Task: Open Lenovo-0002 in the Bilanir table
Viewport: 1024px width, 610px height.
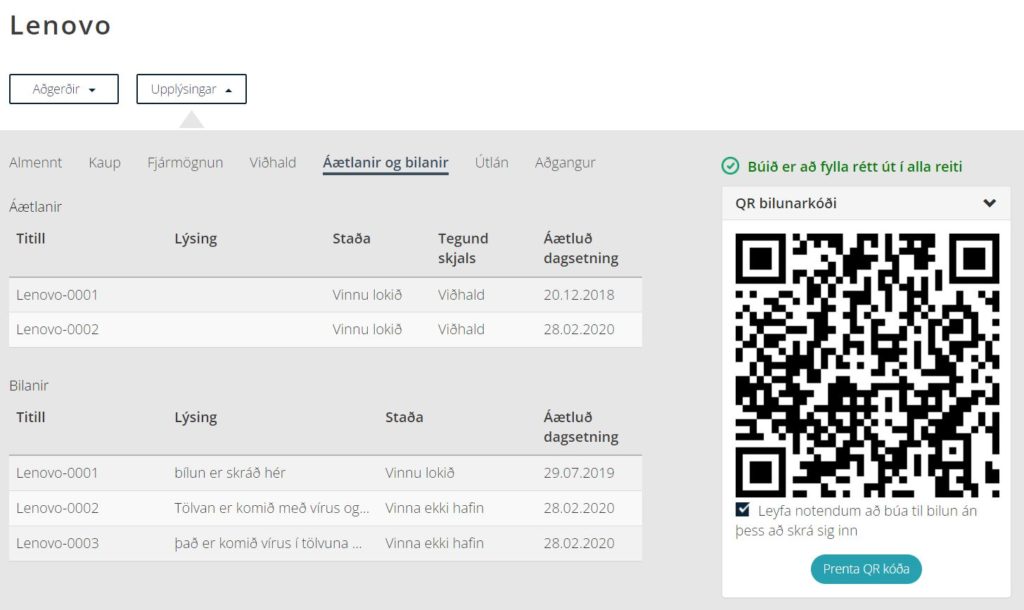Action: [x=57, y=508]
